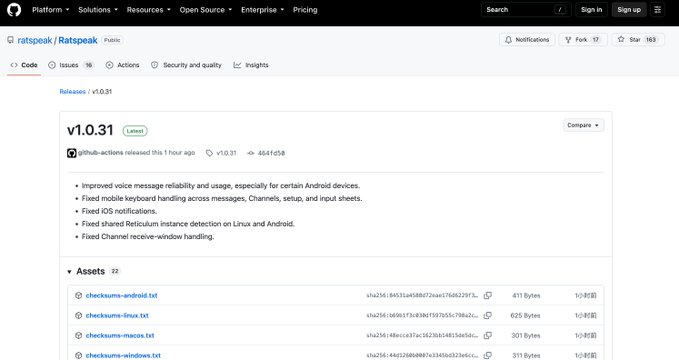The width and height of the screenshot is (679, 360).
Task: Open the Compare dropdown
Action: [583, 125]
